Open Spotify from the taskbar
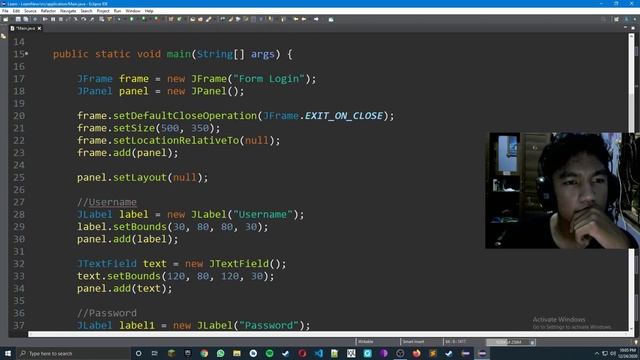640x360 pixels. (x=269, y=353)
